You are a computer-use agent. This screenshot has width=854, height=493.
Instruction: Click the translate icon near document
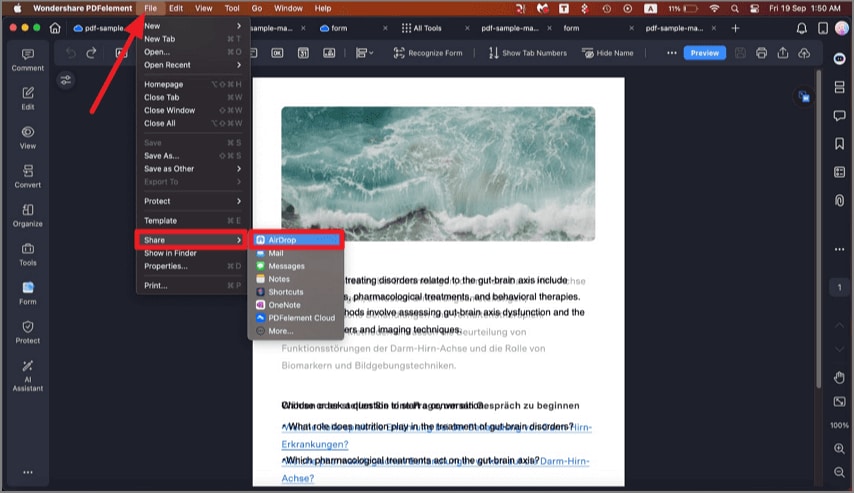pos(804,97)
